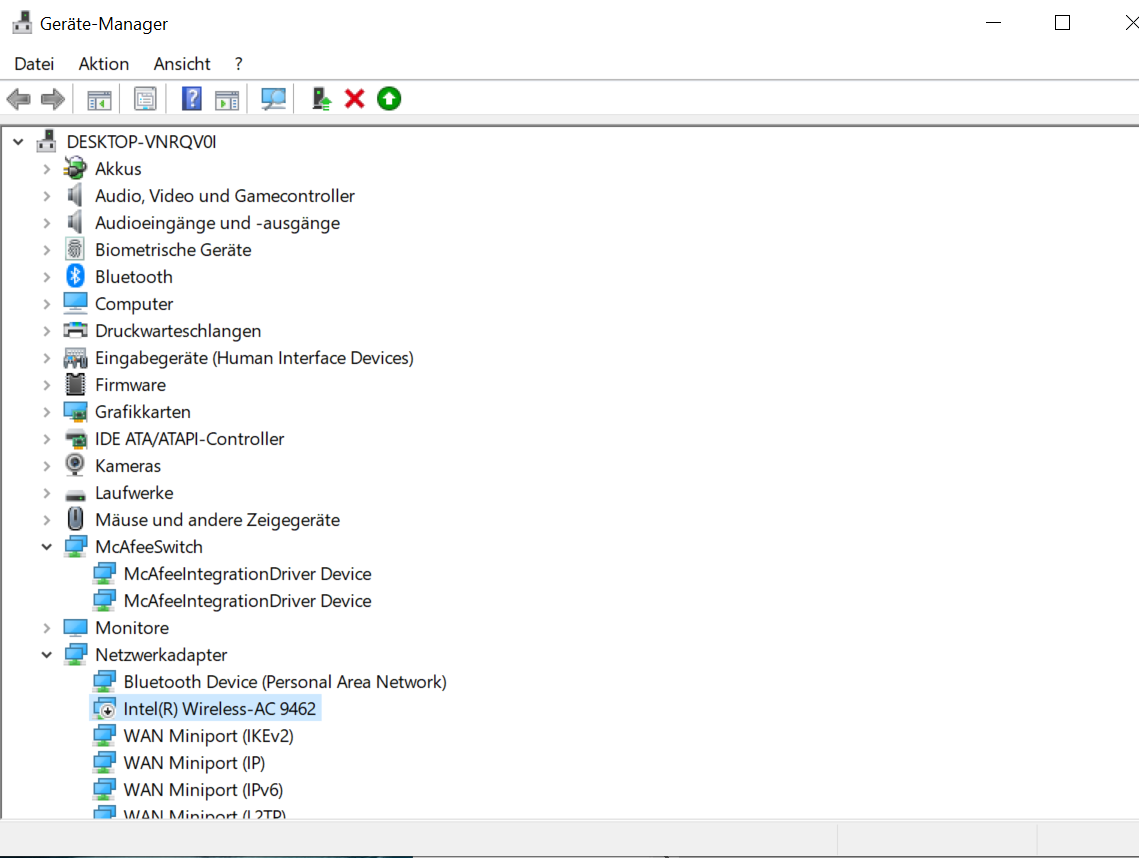Click the Druckwarteschlangen printer icon
This screenshot has width=1139, height=858.
75,331
